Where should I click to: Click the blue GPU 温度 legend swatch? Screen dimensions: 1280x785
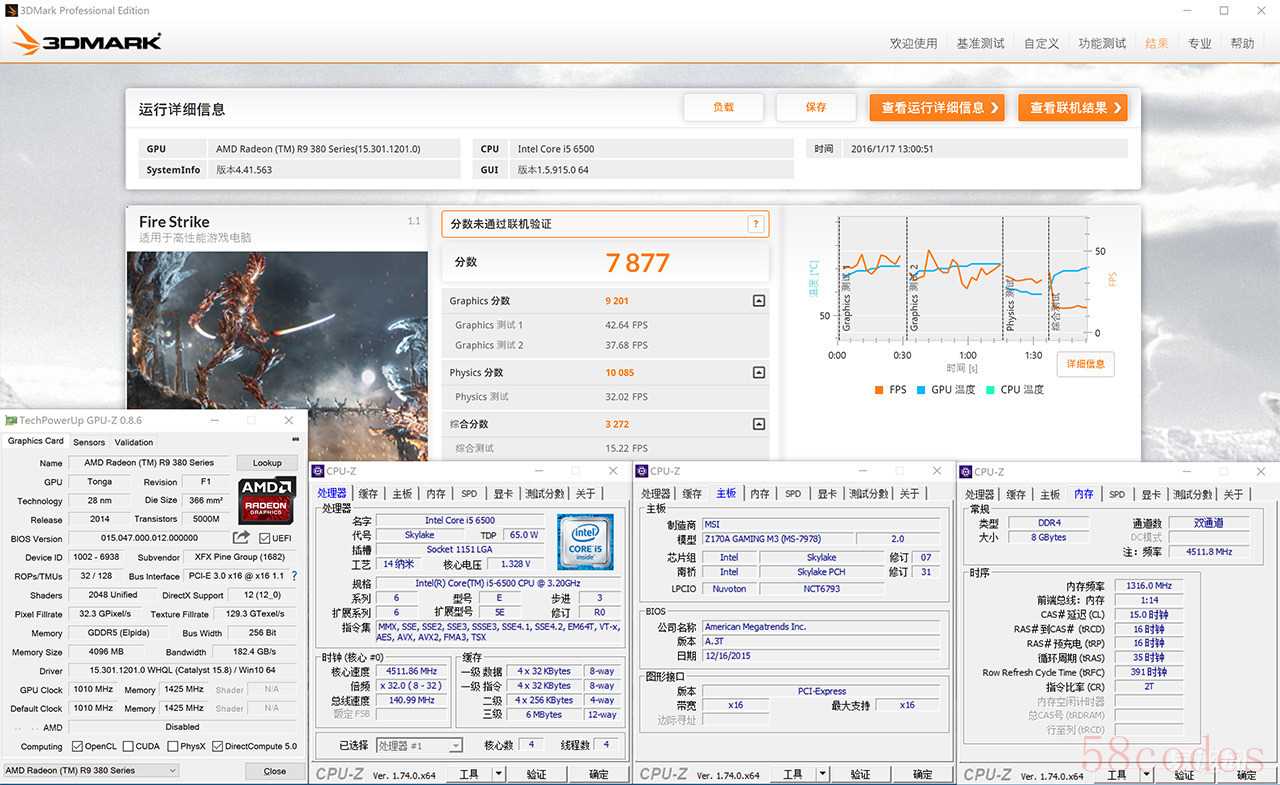pyautogui.click(x=921, y=390)
